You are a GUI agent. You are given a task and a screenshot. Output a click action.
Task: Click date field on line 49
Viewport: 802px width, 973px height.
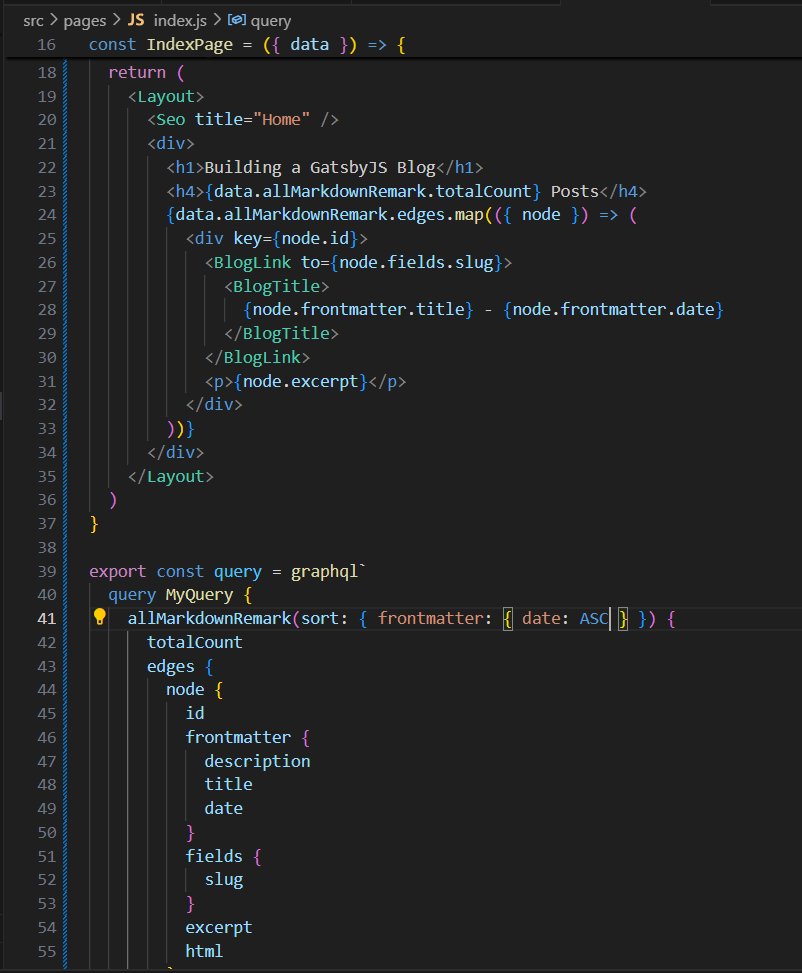[x=223, y=809]
